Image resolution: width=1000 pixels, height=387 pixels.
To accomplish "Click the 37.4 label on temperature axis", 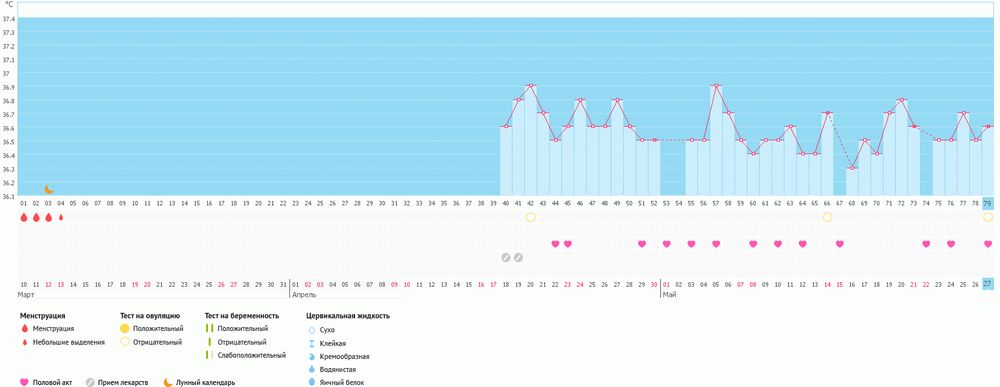I will (9, 19).
